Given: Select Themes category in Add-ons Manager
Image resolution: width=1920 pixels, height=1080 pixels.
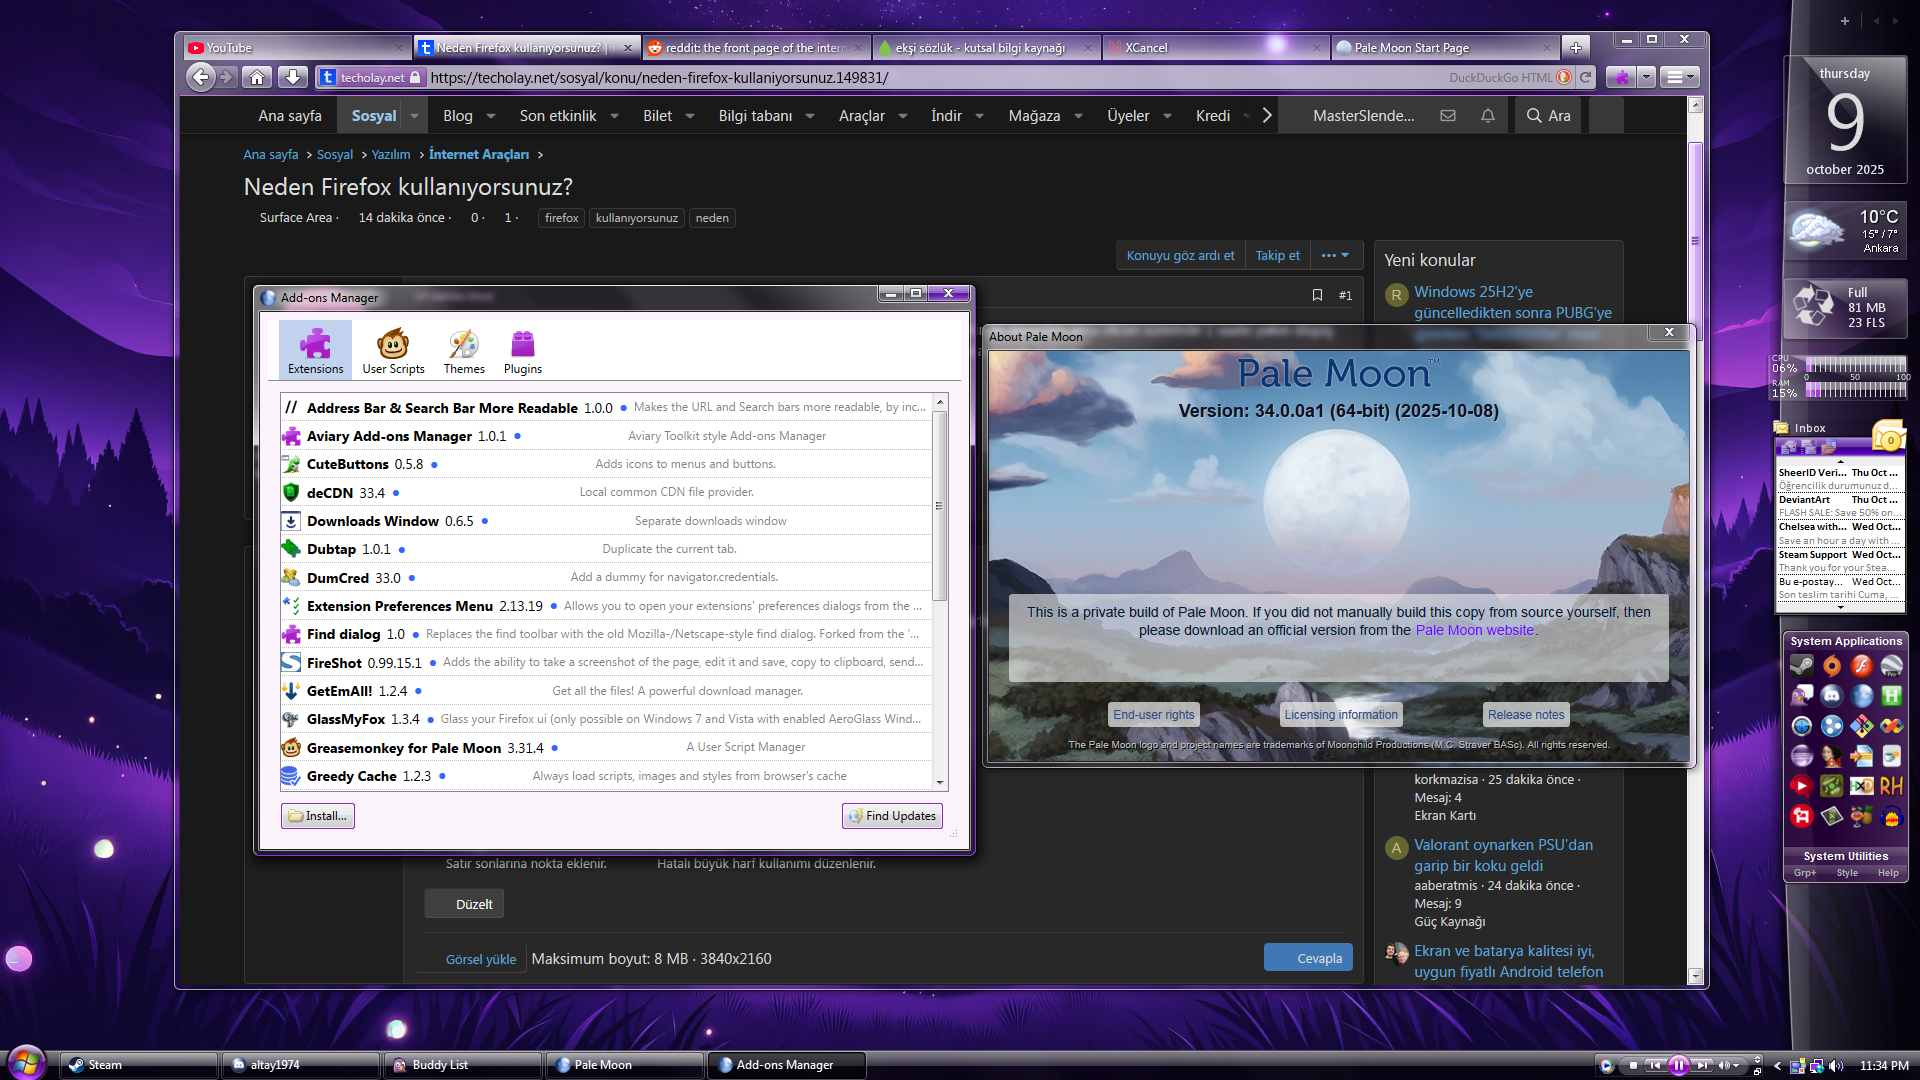Looking at the screenshot, I should tap(464, 350).
